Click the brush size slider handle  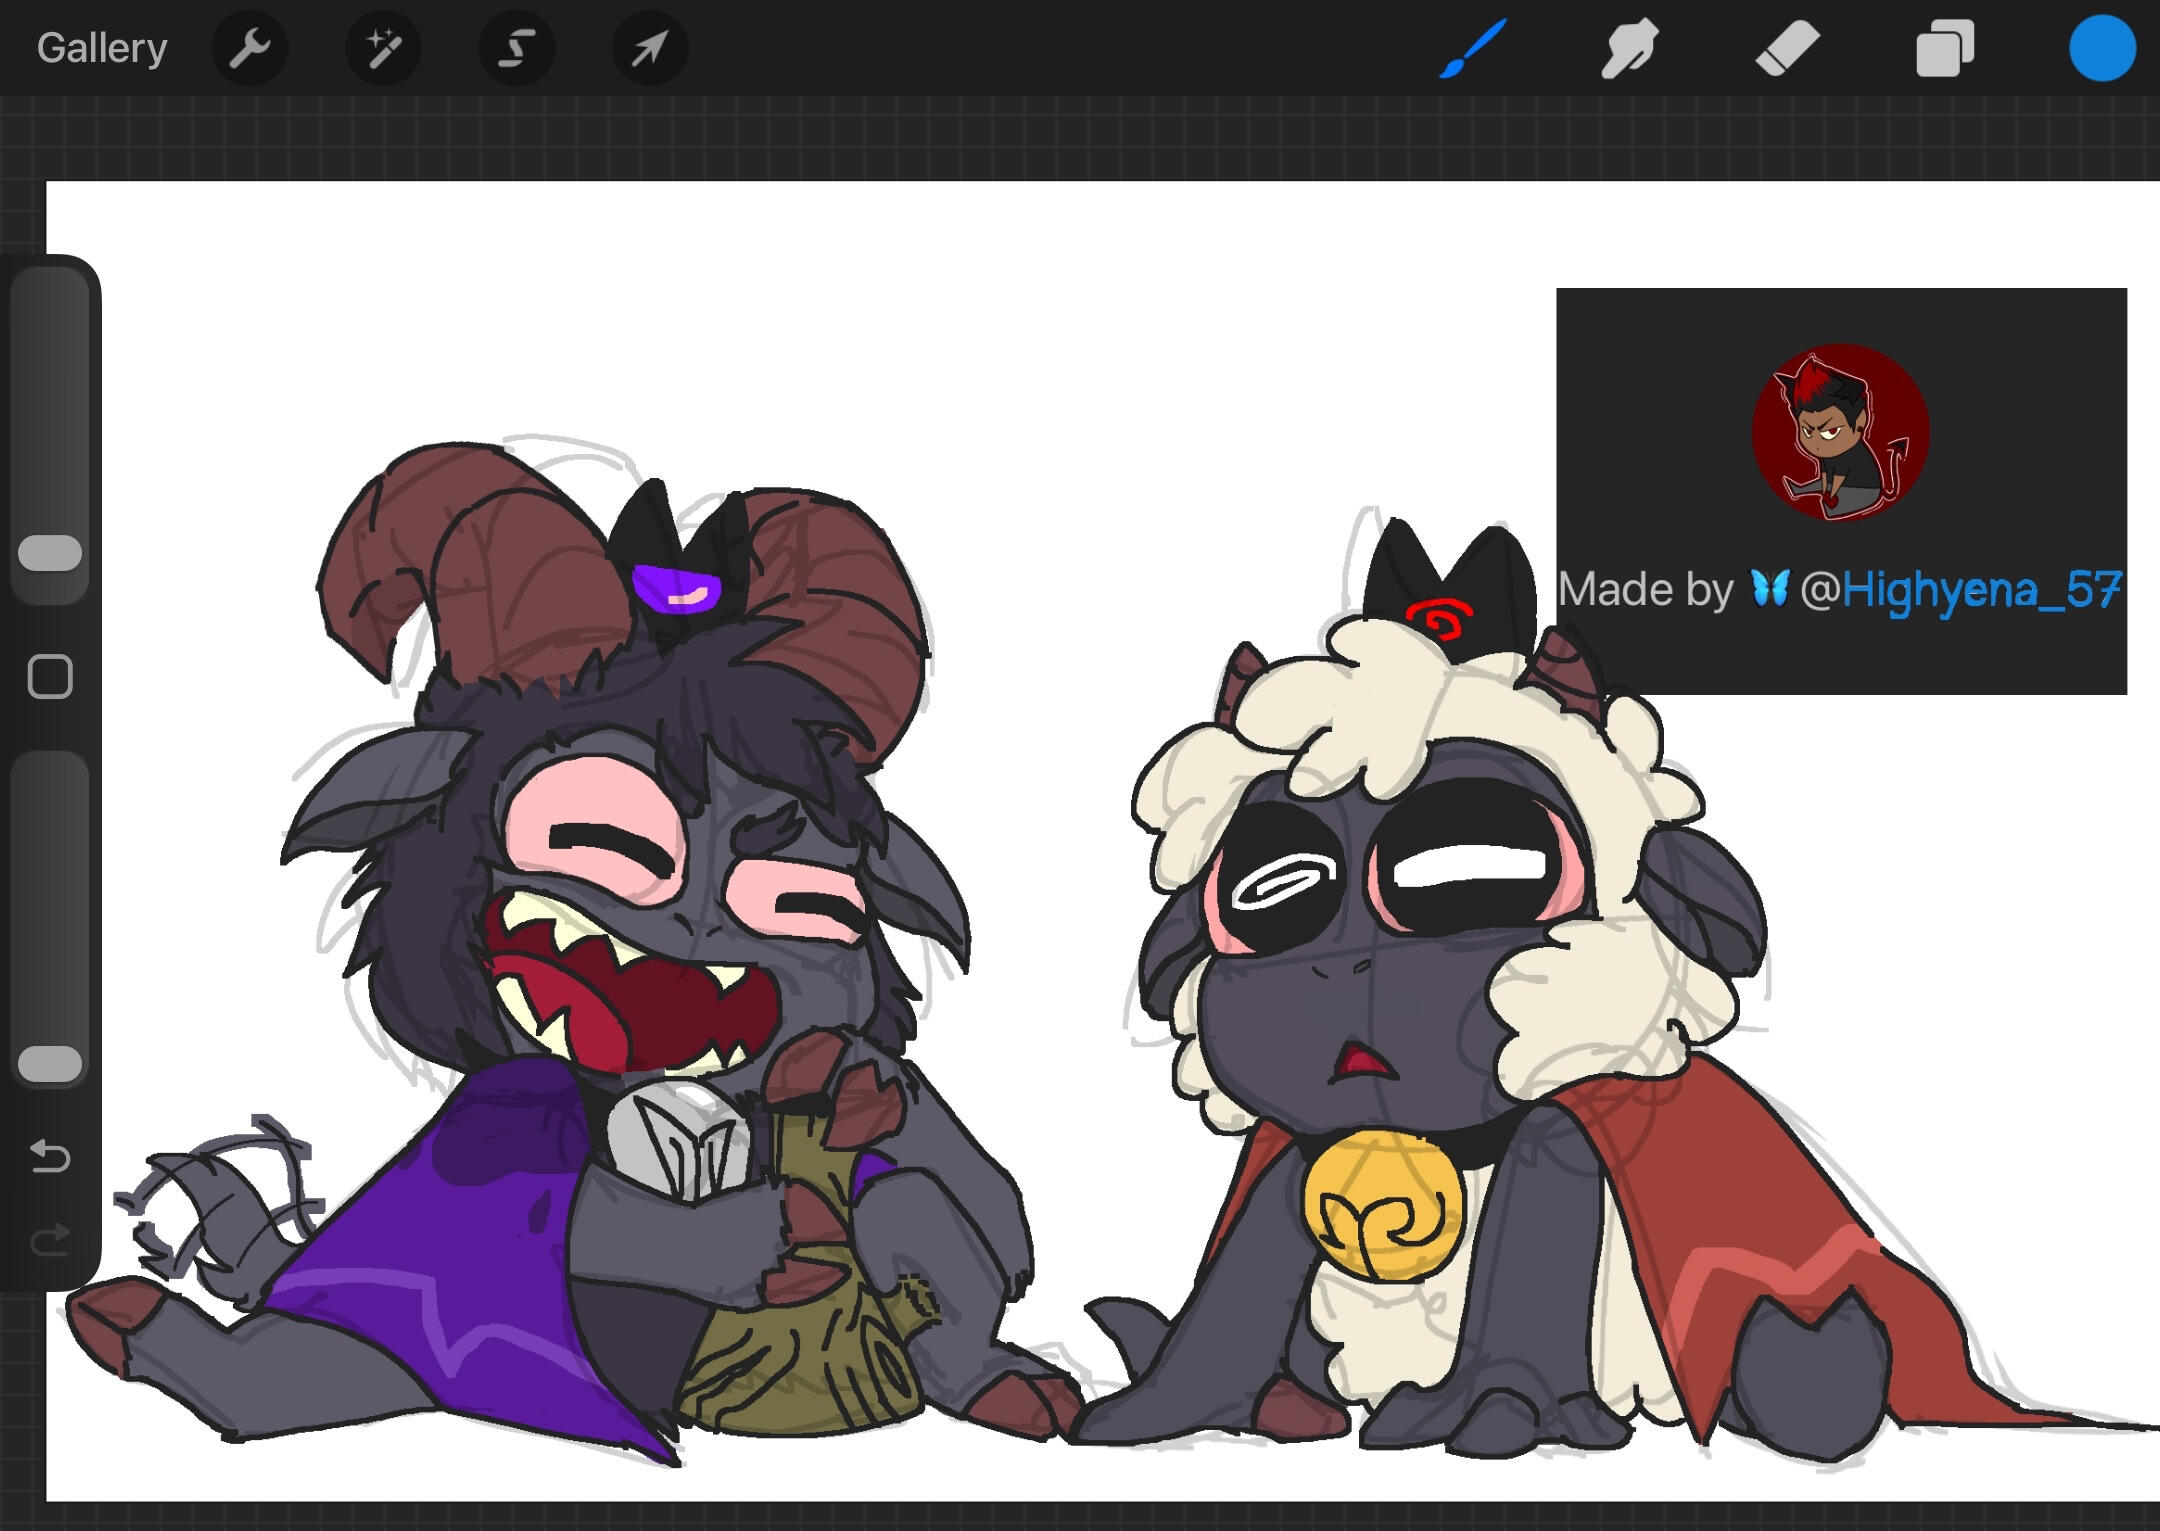coord(50,553)
